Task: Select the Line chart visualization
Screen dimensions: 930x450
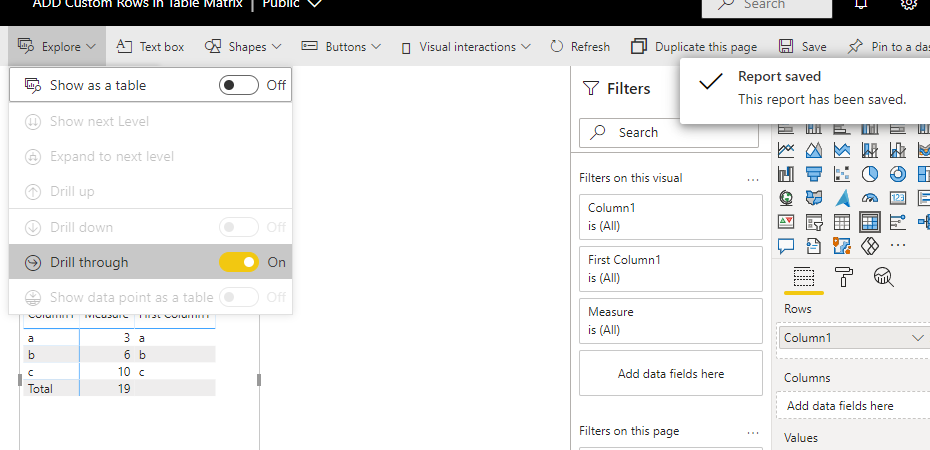Action: [x=786, y=150]
